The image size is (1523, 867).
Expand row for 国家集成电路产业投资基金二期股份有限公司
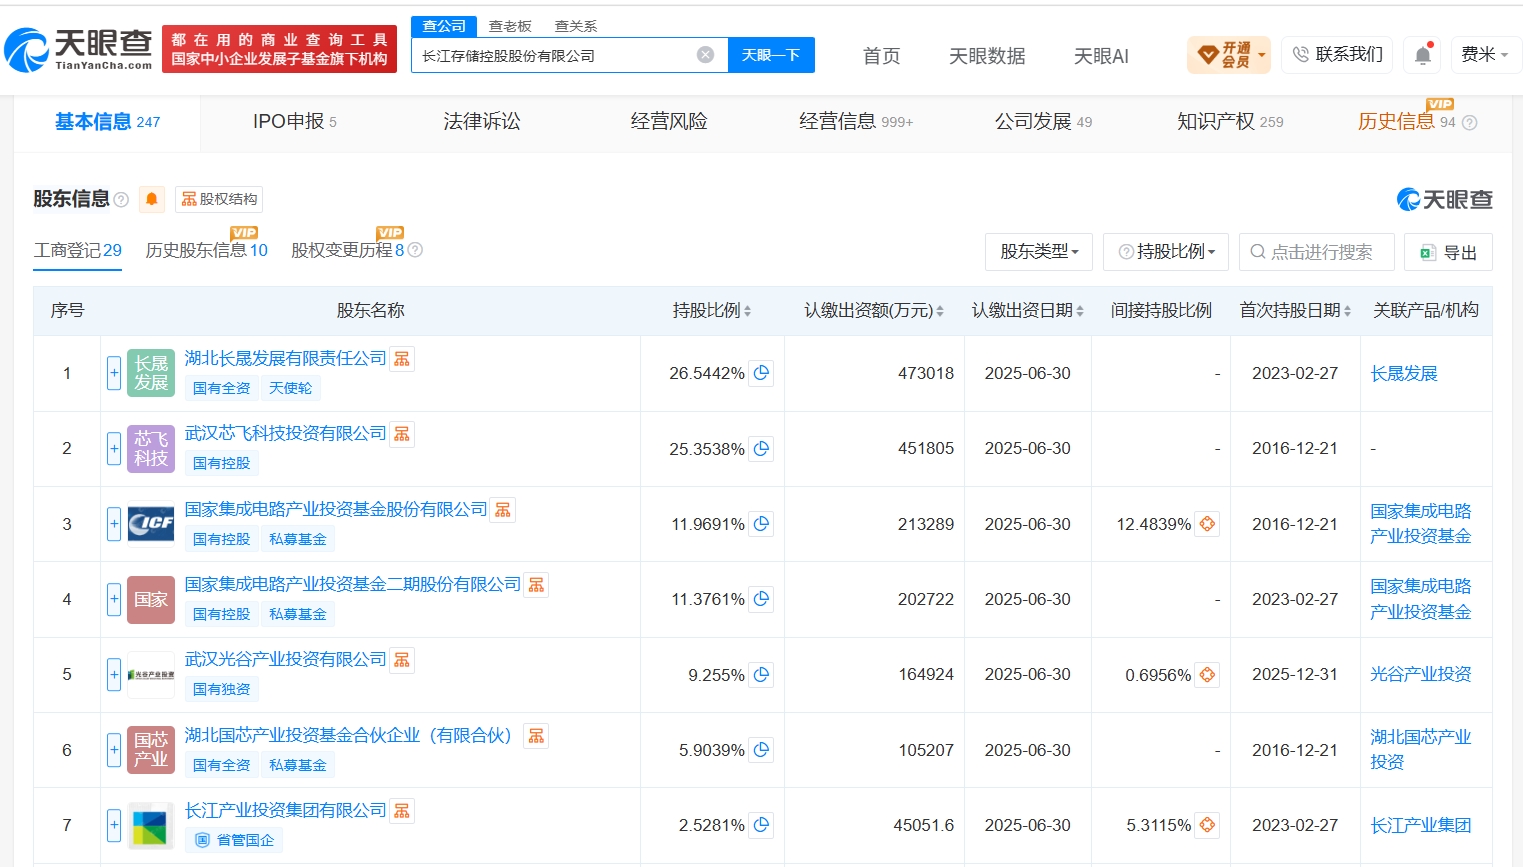coord(114,599)
